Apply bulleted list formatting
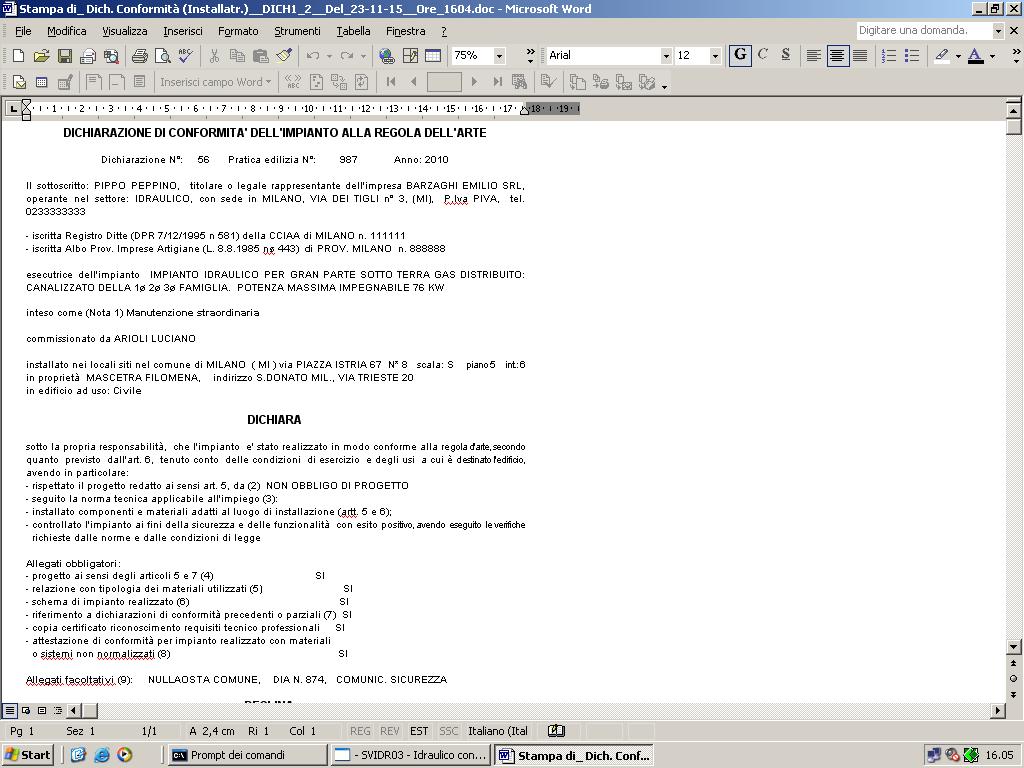Image resolution: width=1024 pixels, height=768 pixels. point(912,56)
